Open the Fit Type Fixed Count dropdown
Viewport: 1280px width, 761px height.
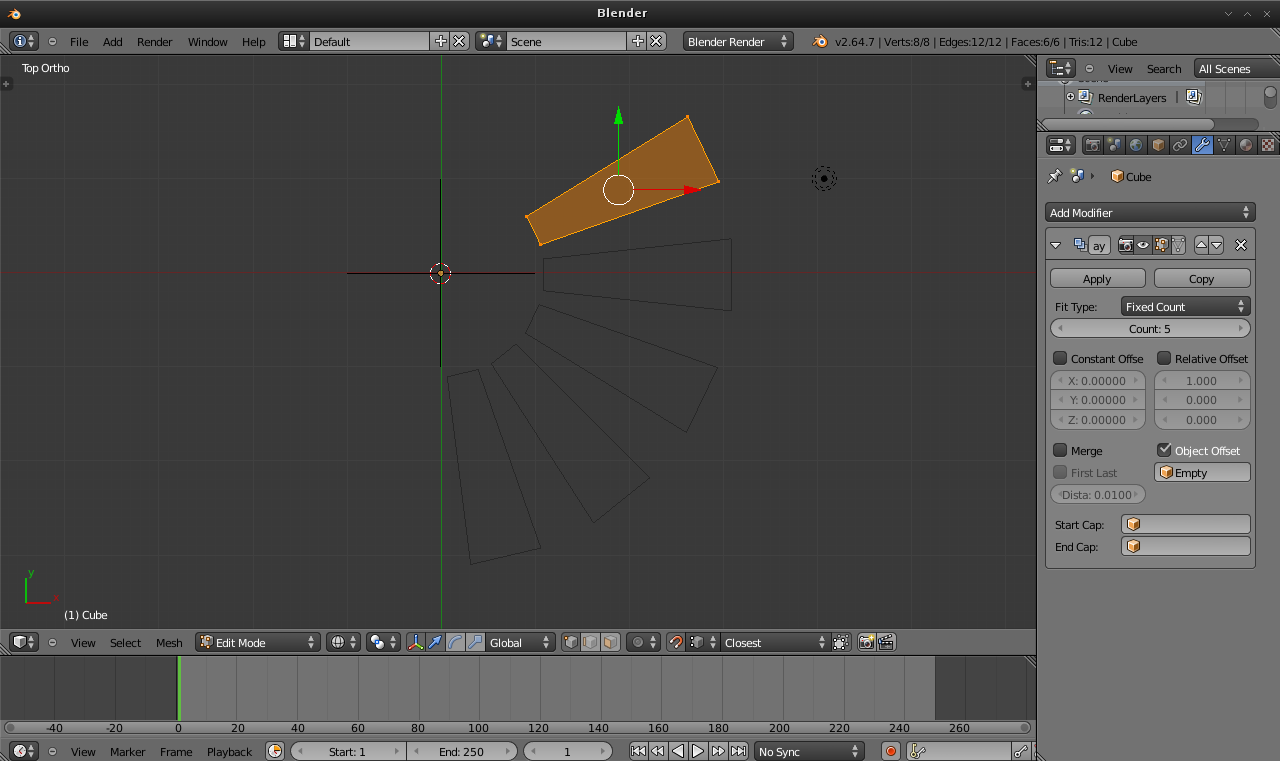(x=1185, y=306)
